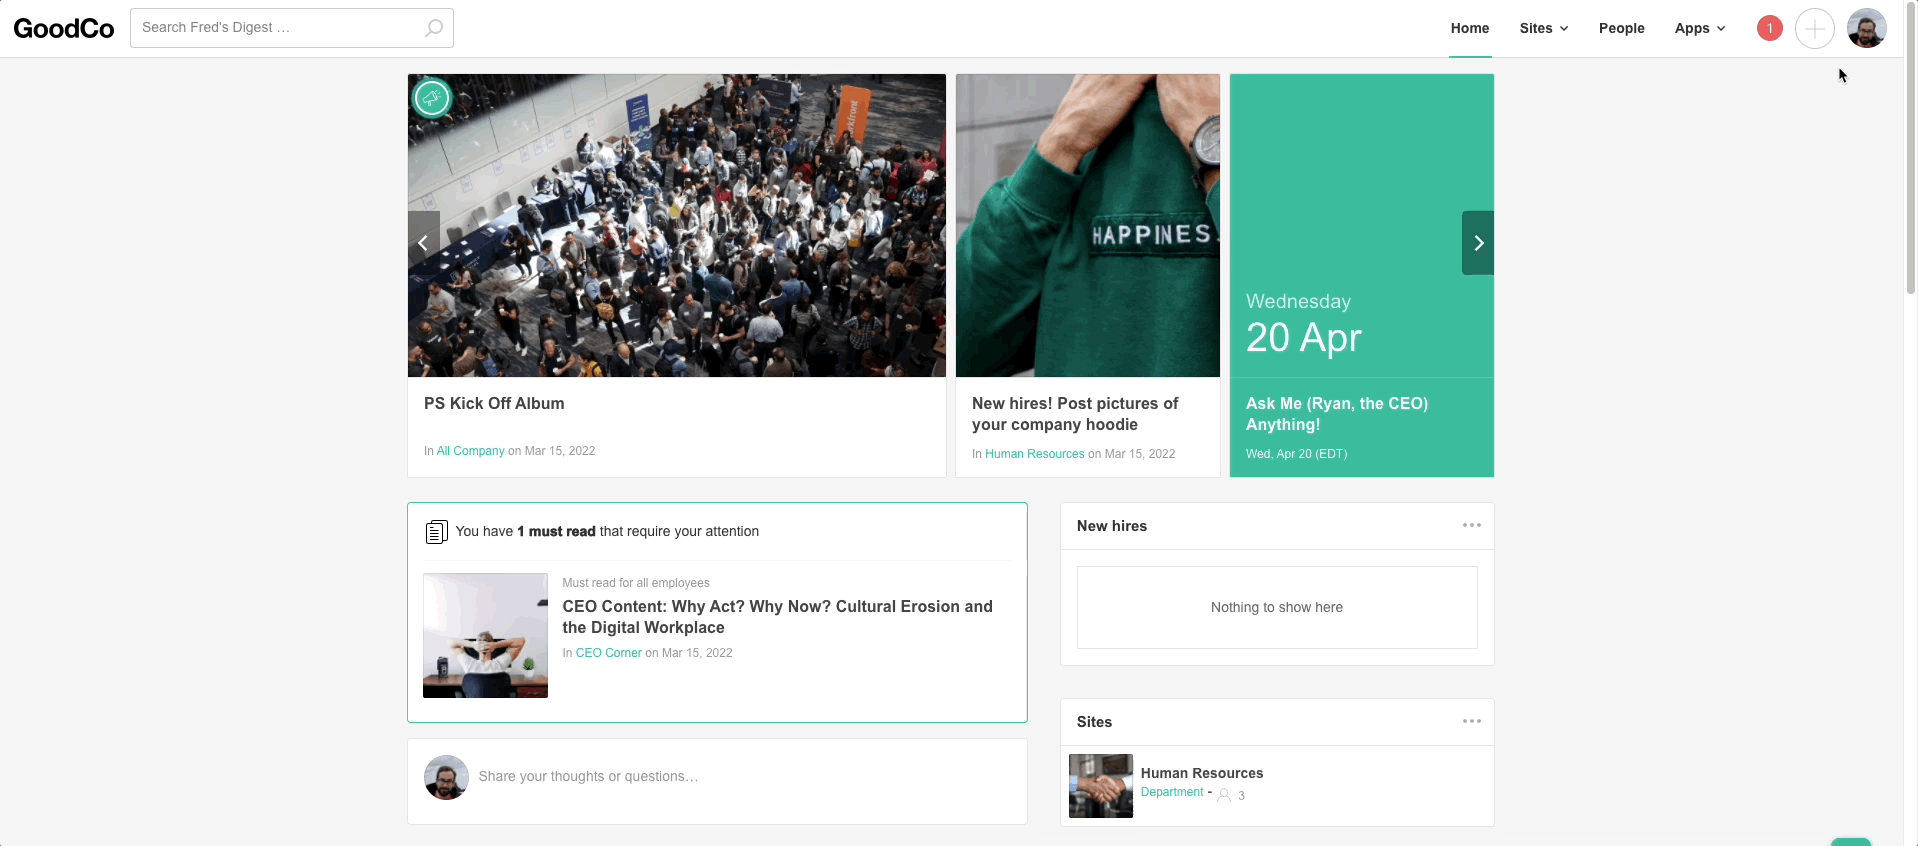Click the Share your thoughts input box

[740, 776]
